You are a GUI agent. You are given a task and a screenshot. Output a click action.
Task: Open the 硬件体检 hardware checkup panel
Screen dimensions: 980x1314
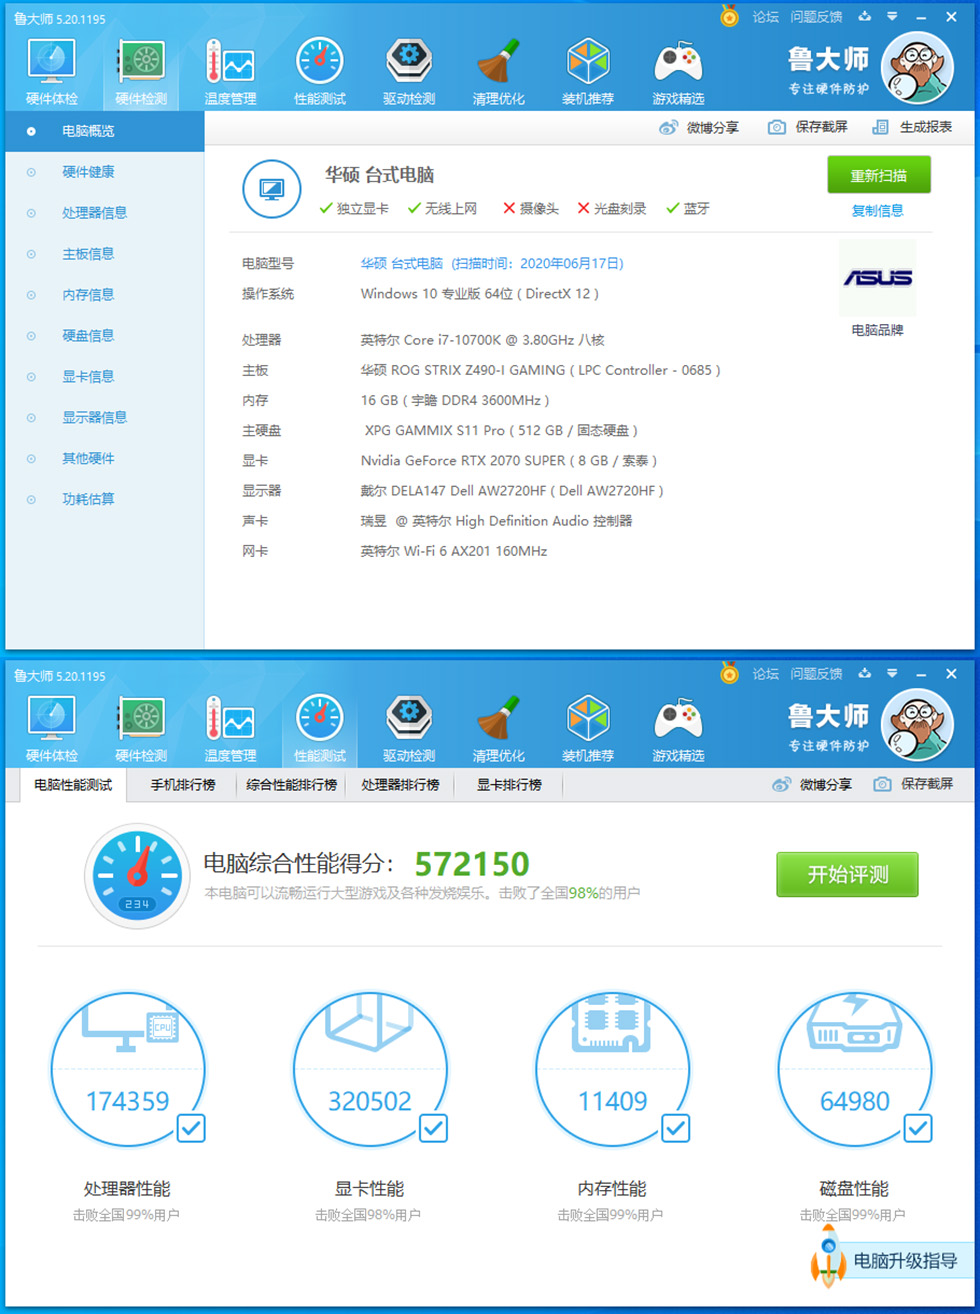51,68
